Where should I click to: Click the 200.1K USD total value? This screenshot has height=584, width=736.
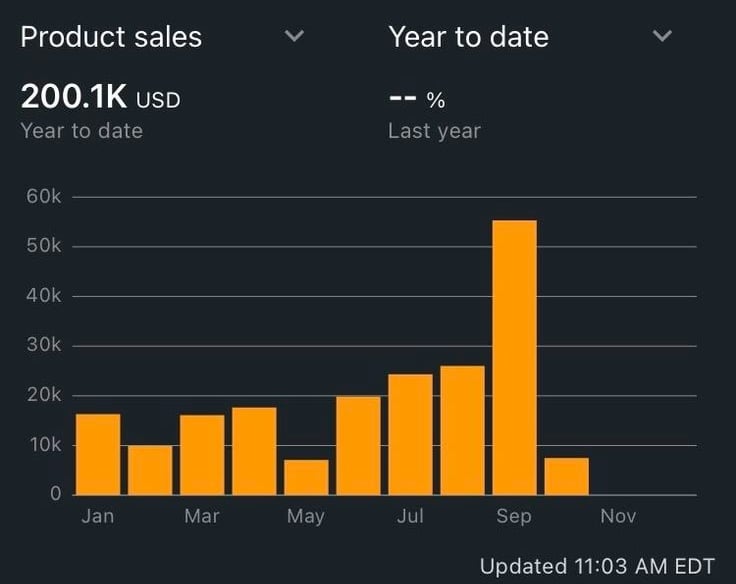100,98
